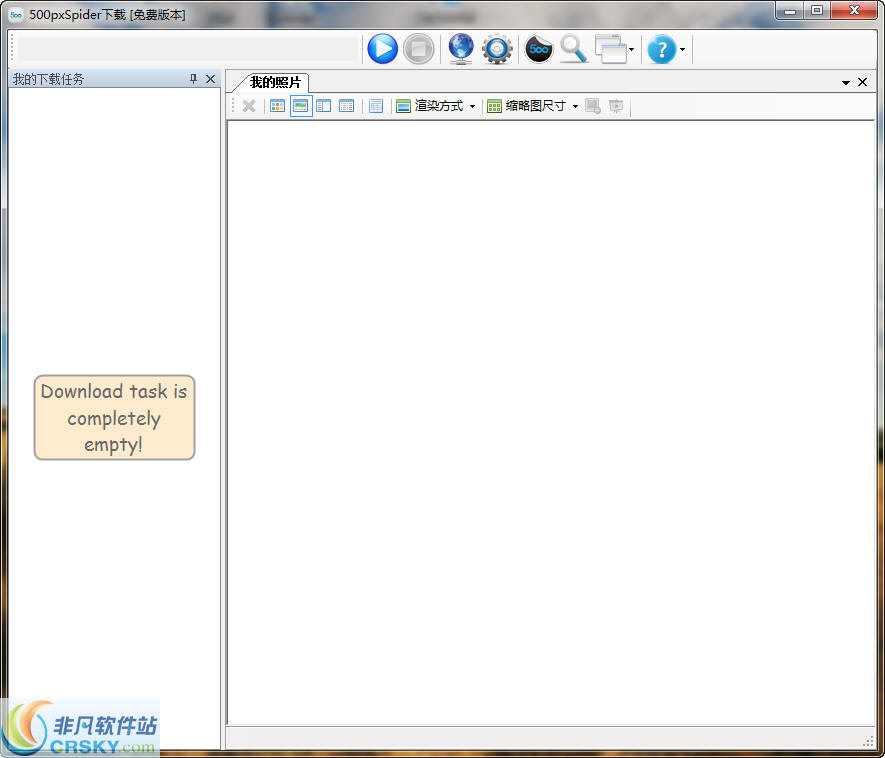Open the globe browser icon
The height and width of the screenshot is (758, 885).
click(461, 49)
